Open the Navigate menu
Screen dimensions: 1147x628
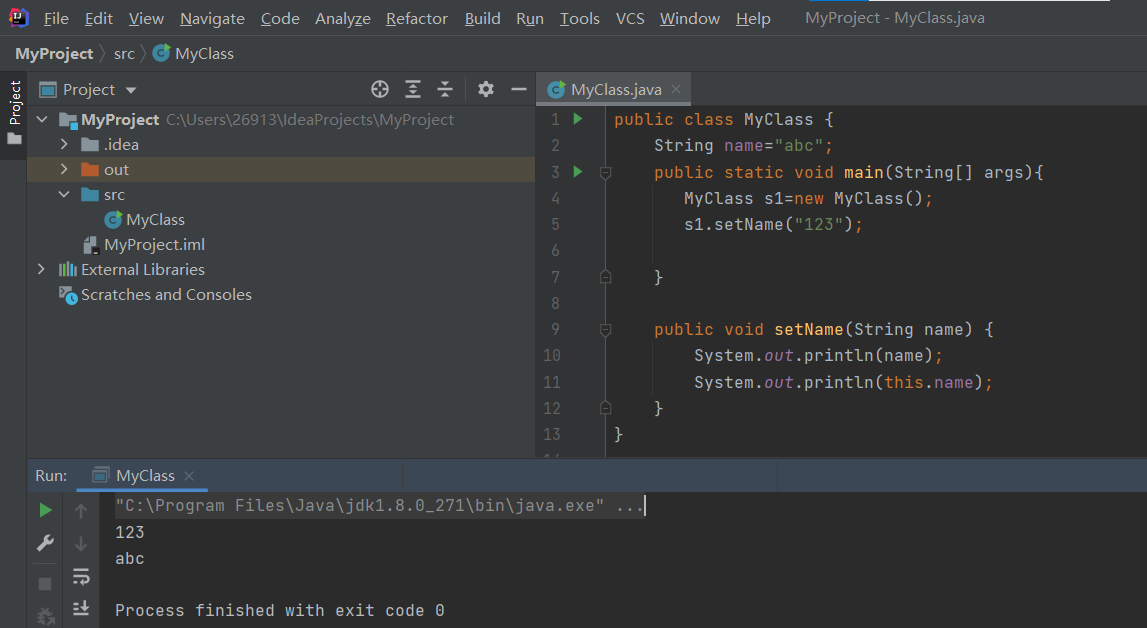coord(212,19)
